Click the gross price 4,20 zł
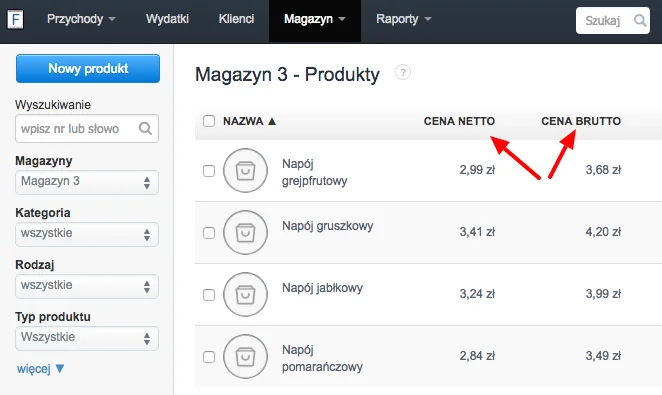Viewport: 662px width, 395px height. [x=603, y=232]
